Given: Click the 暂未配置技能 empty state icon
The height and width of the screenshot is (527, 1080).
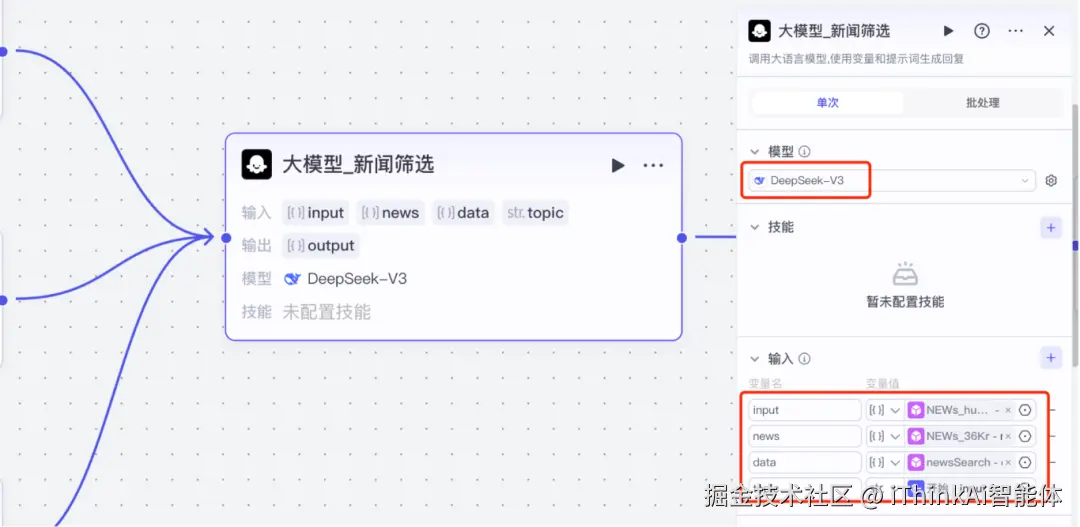Looking at the screenshot, I should (x=904, y=273).
